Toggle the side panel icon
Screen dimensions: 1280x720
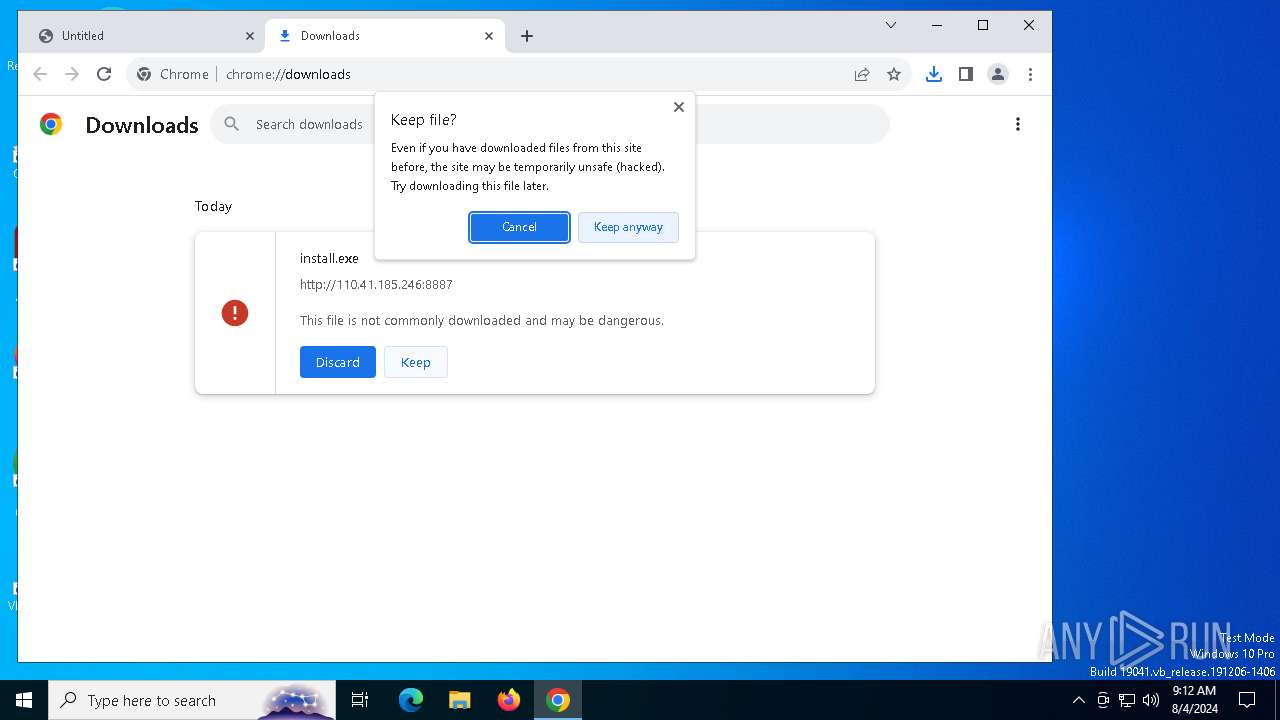pyautogui.click(x=966, y=74)
